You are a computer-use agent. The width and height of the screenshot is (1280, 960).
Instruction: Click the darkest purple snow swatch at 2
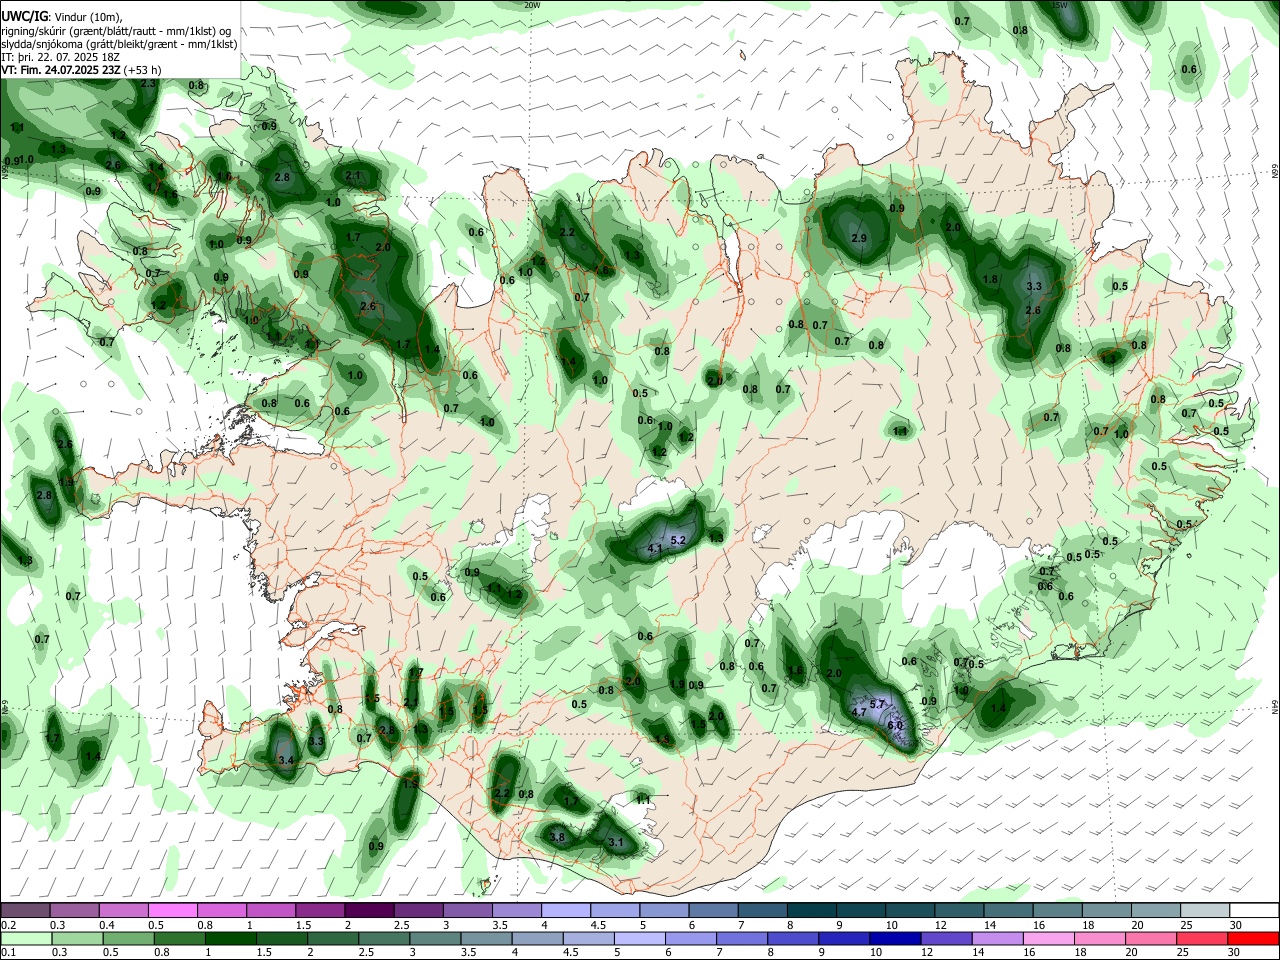[369, 910]
